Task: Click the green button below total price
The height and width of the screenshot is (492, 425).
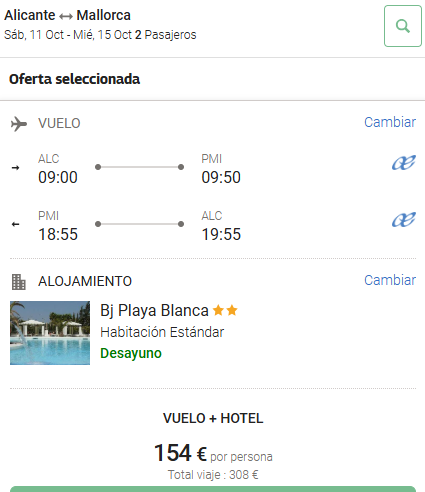Action: click(213, 489)
